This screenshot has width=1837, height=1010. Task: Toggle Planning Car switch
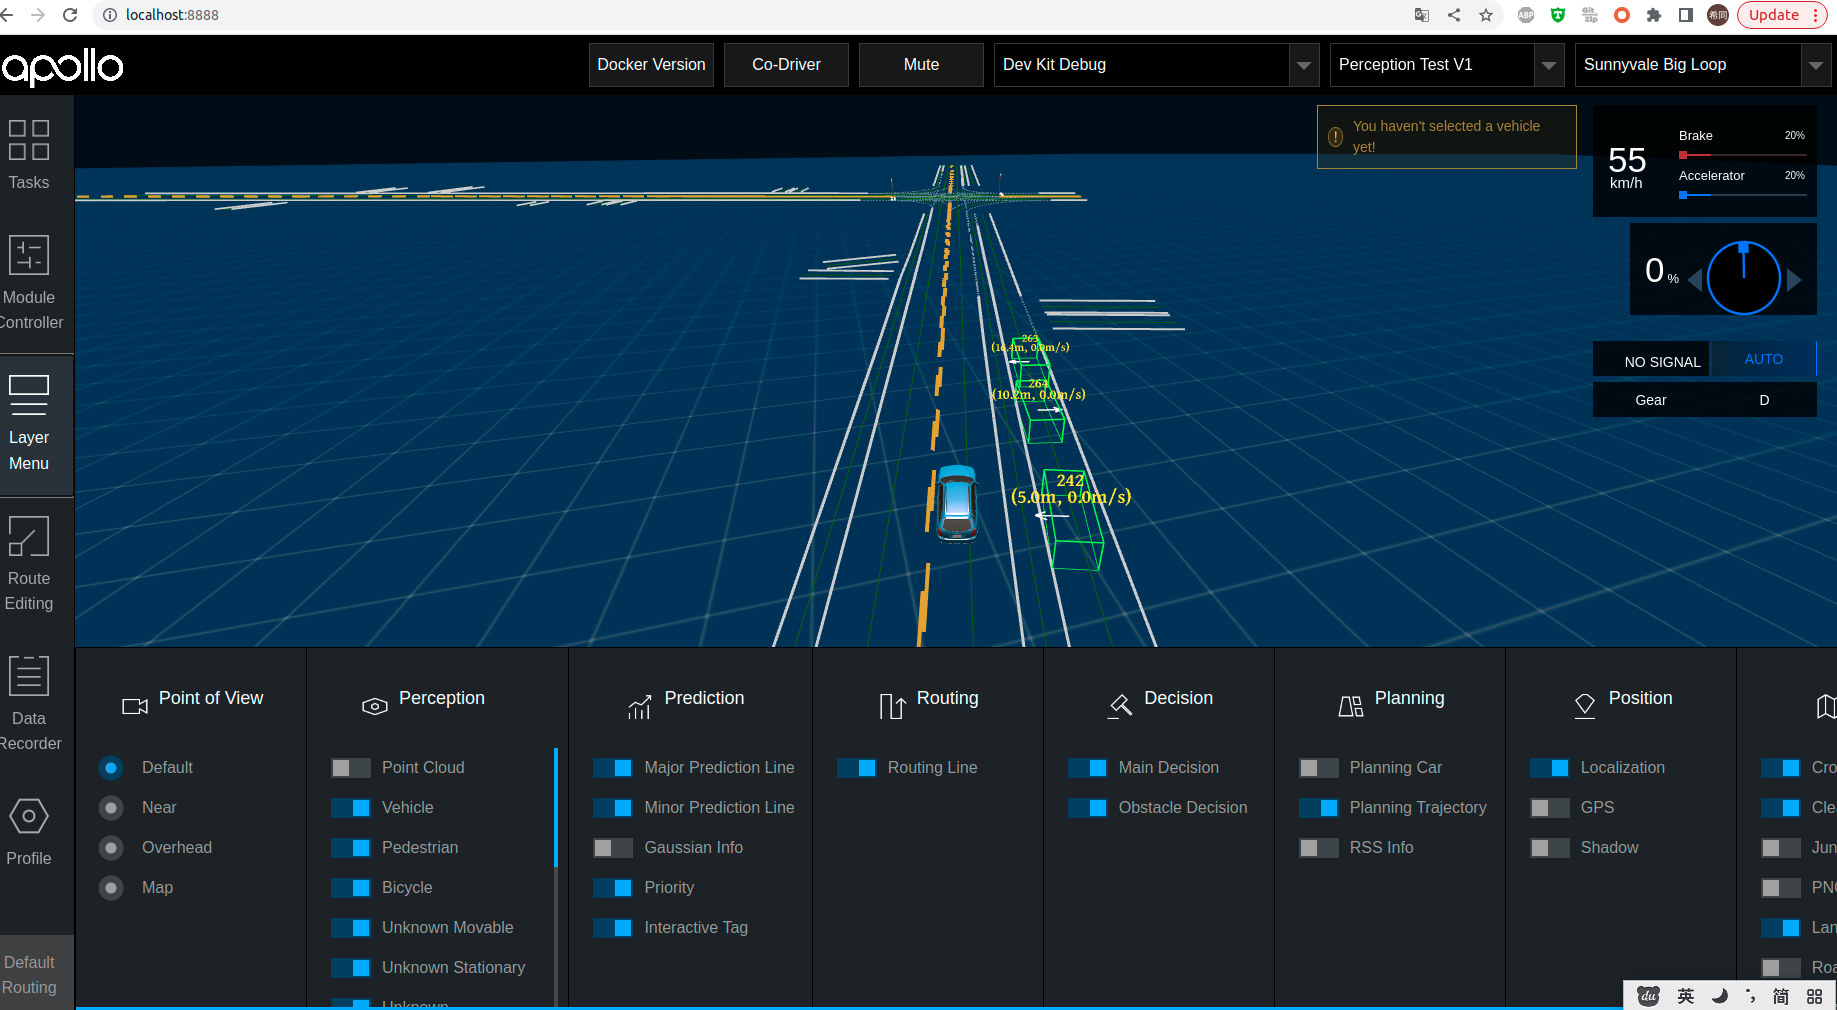click(x=1319, y=768)
